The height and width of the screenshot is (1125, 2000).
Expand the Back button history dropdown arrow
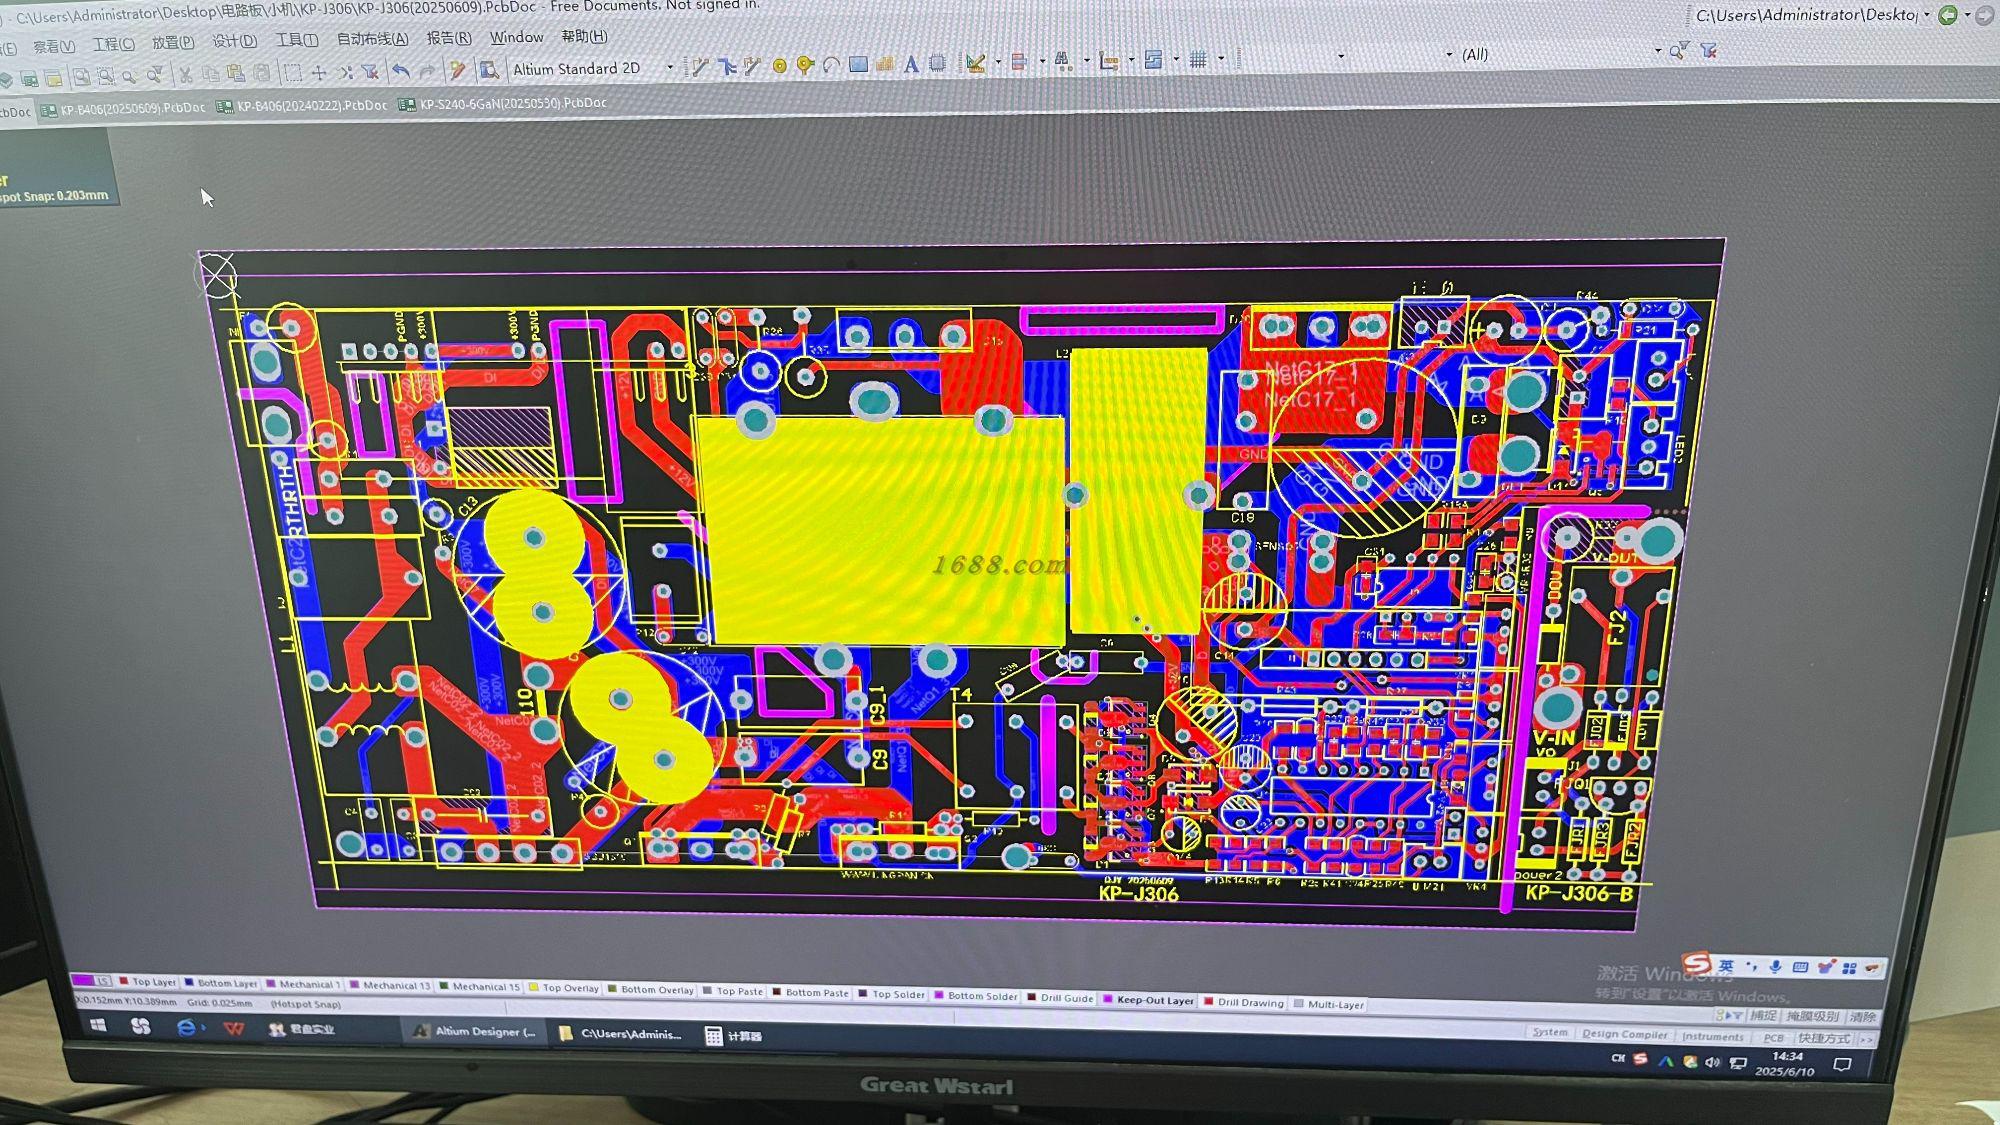coord(1967,15)
